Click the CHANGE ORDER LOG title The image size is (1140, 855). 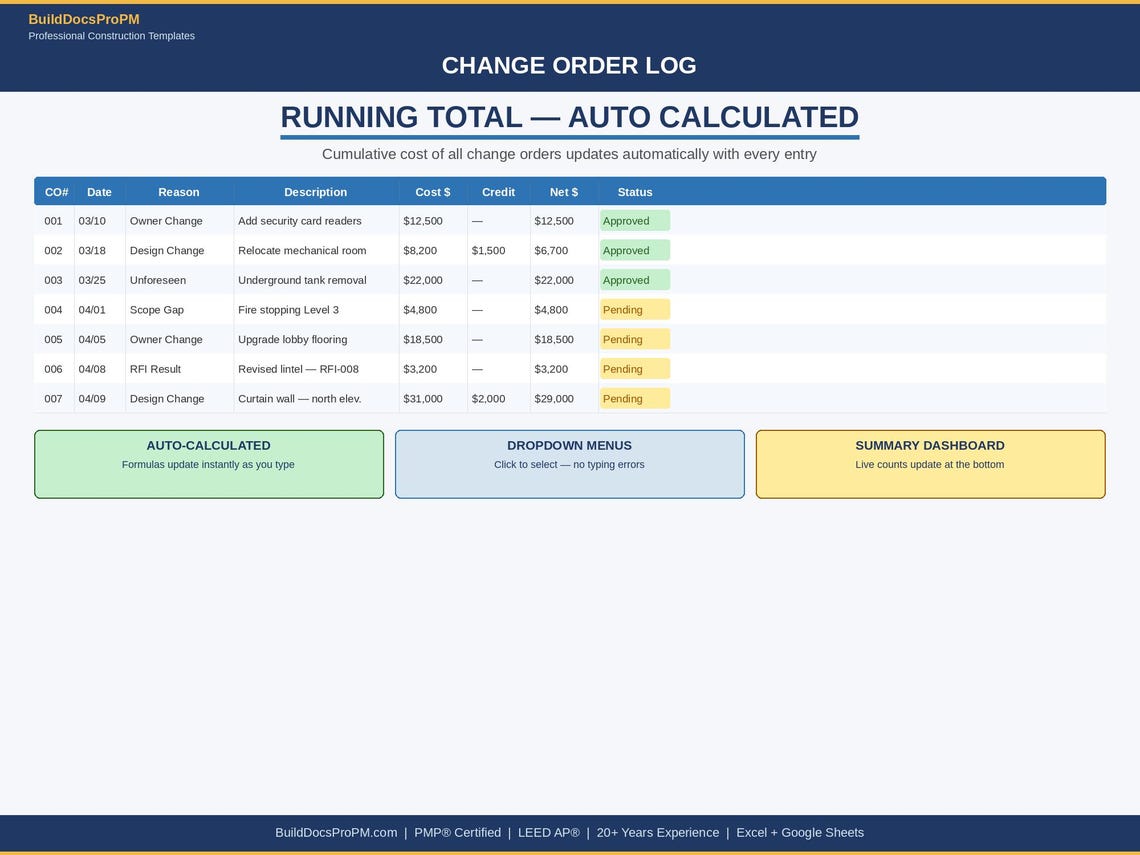[x=569, y=65]
